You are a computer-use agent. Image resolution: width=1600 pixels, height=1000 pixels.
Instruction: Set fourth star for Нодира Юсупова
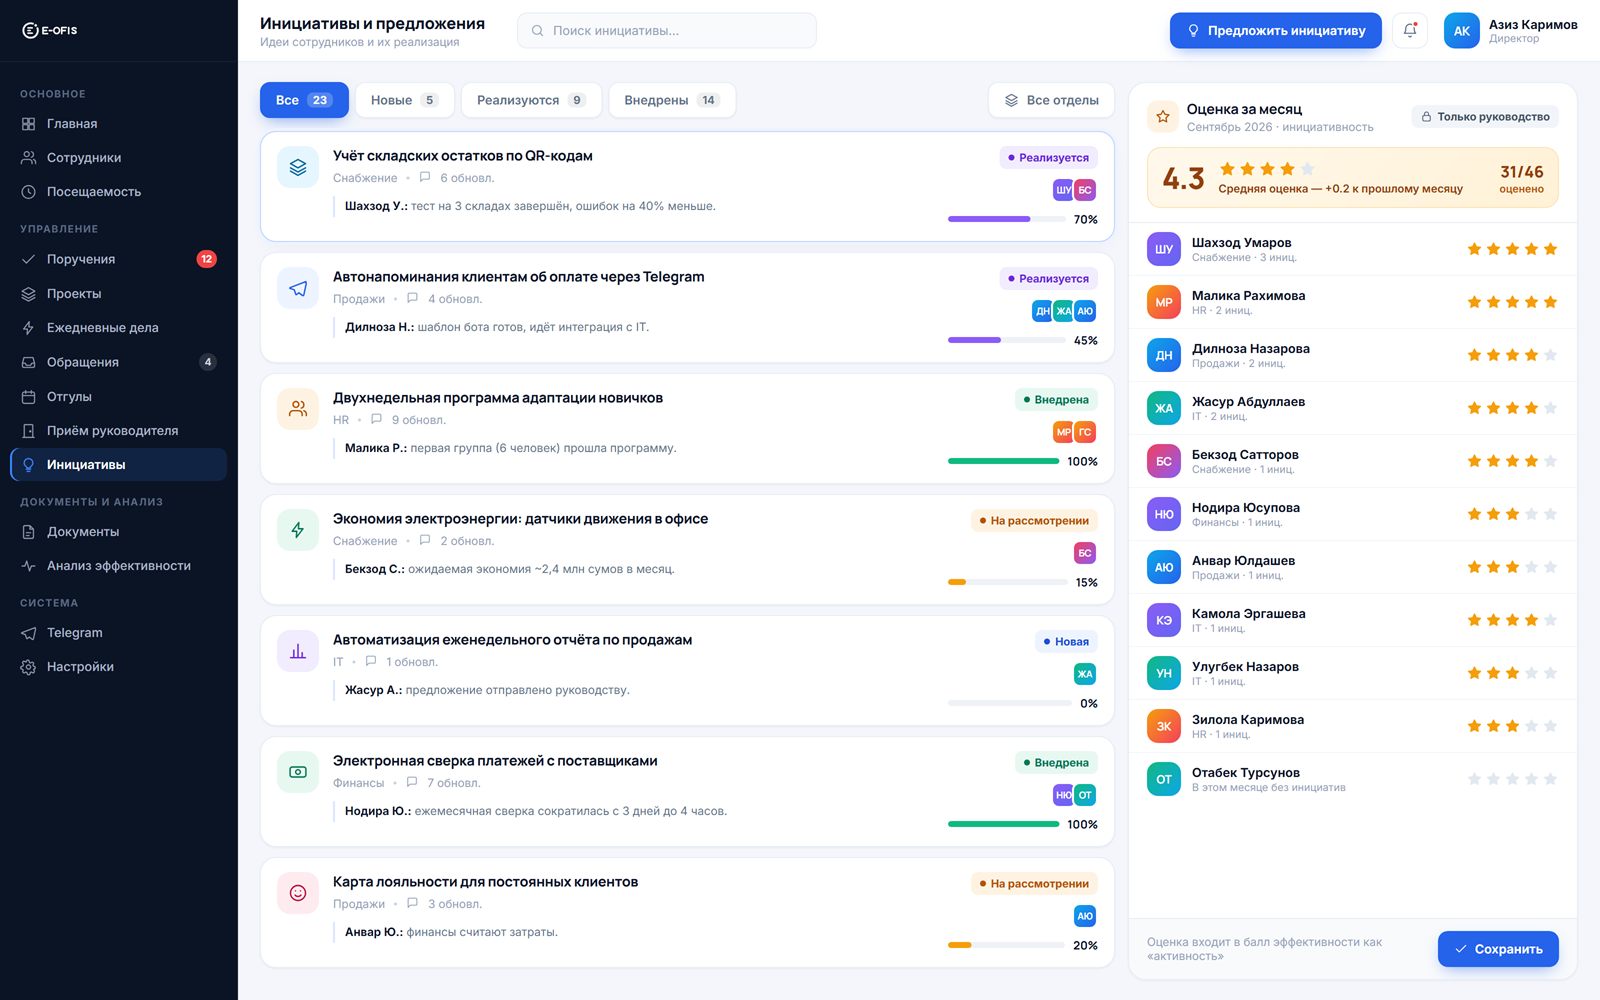tap(1531, 514)
